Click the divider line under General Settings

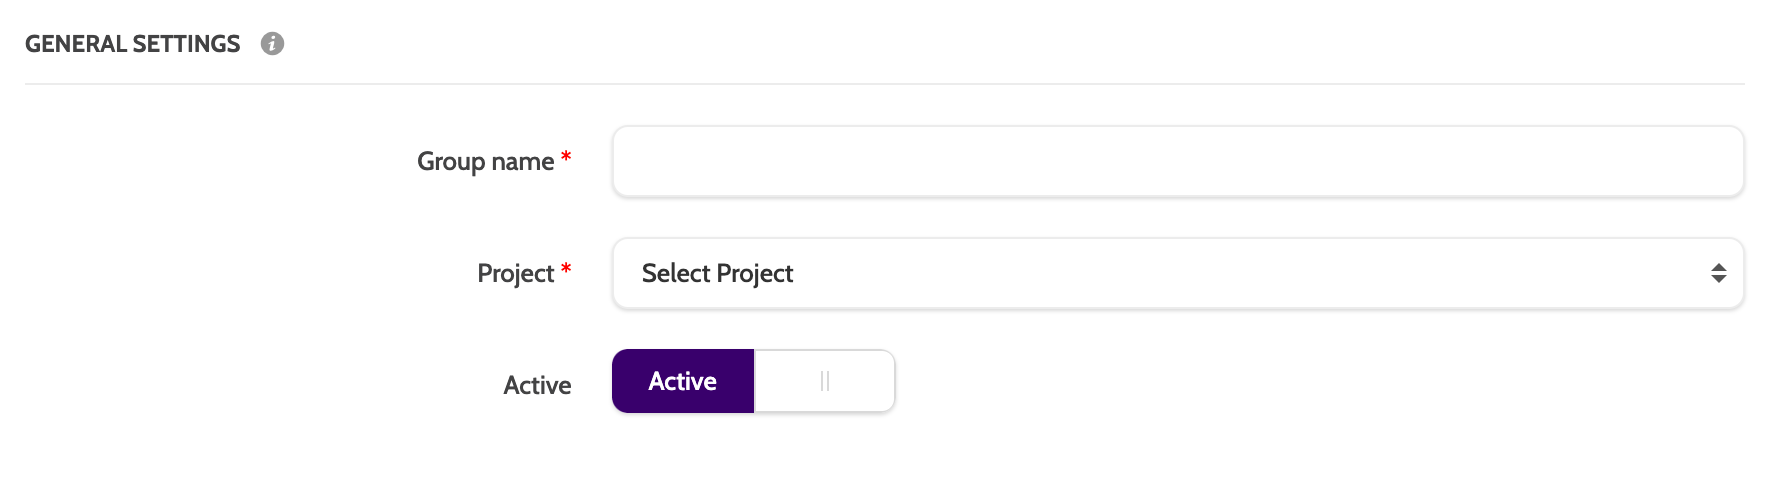(885, 84)
